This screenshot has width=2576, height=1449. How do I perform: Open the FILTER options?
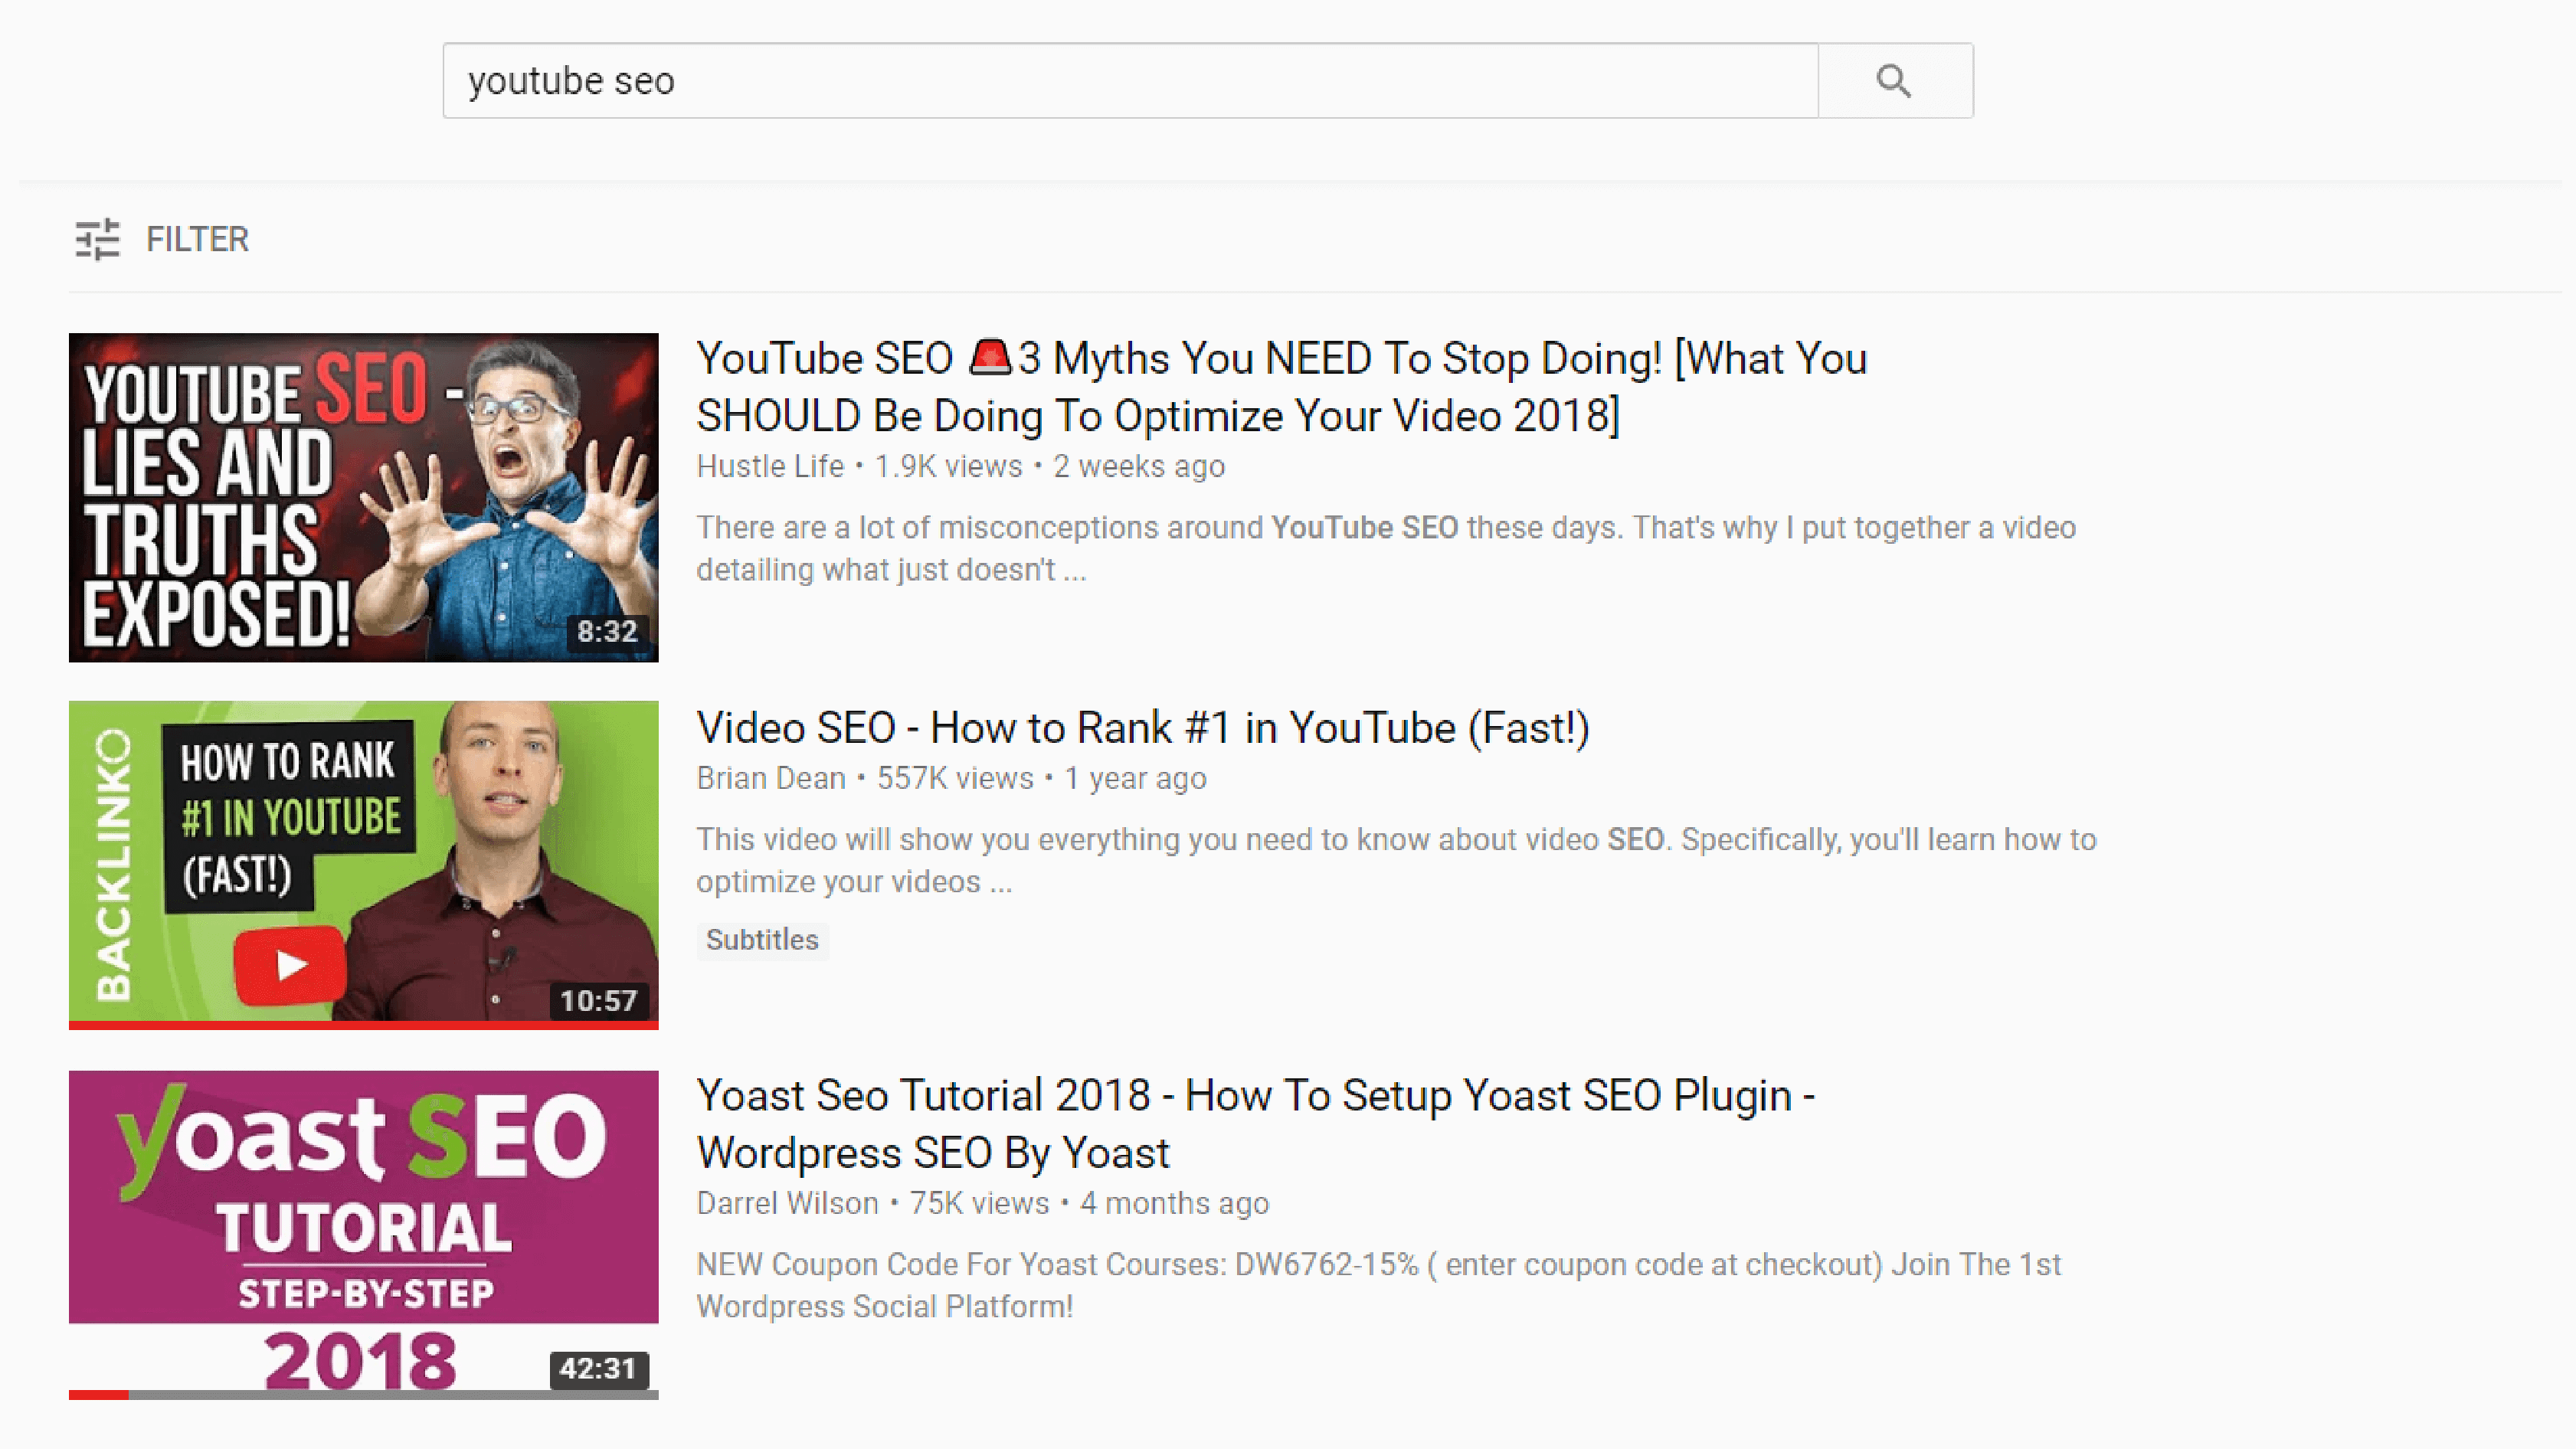point(196,239)
